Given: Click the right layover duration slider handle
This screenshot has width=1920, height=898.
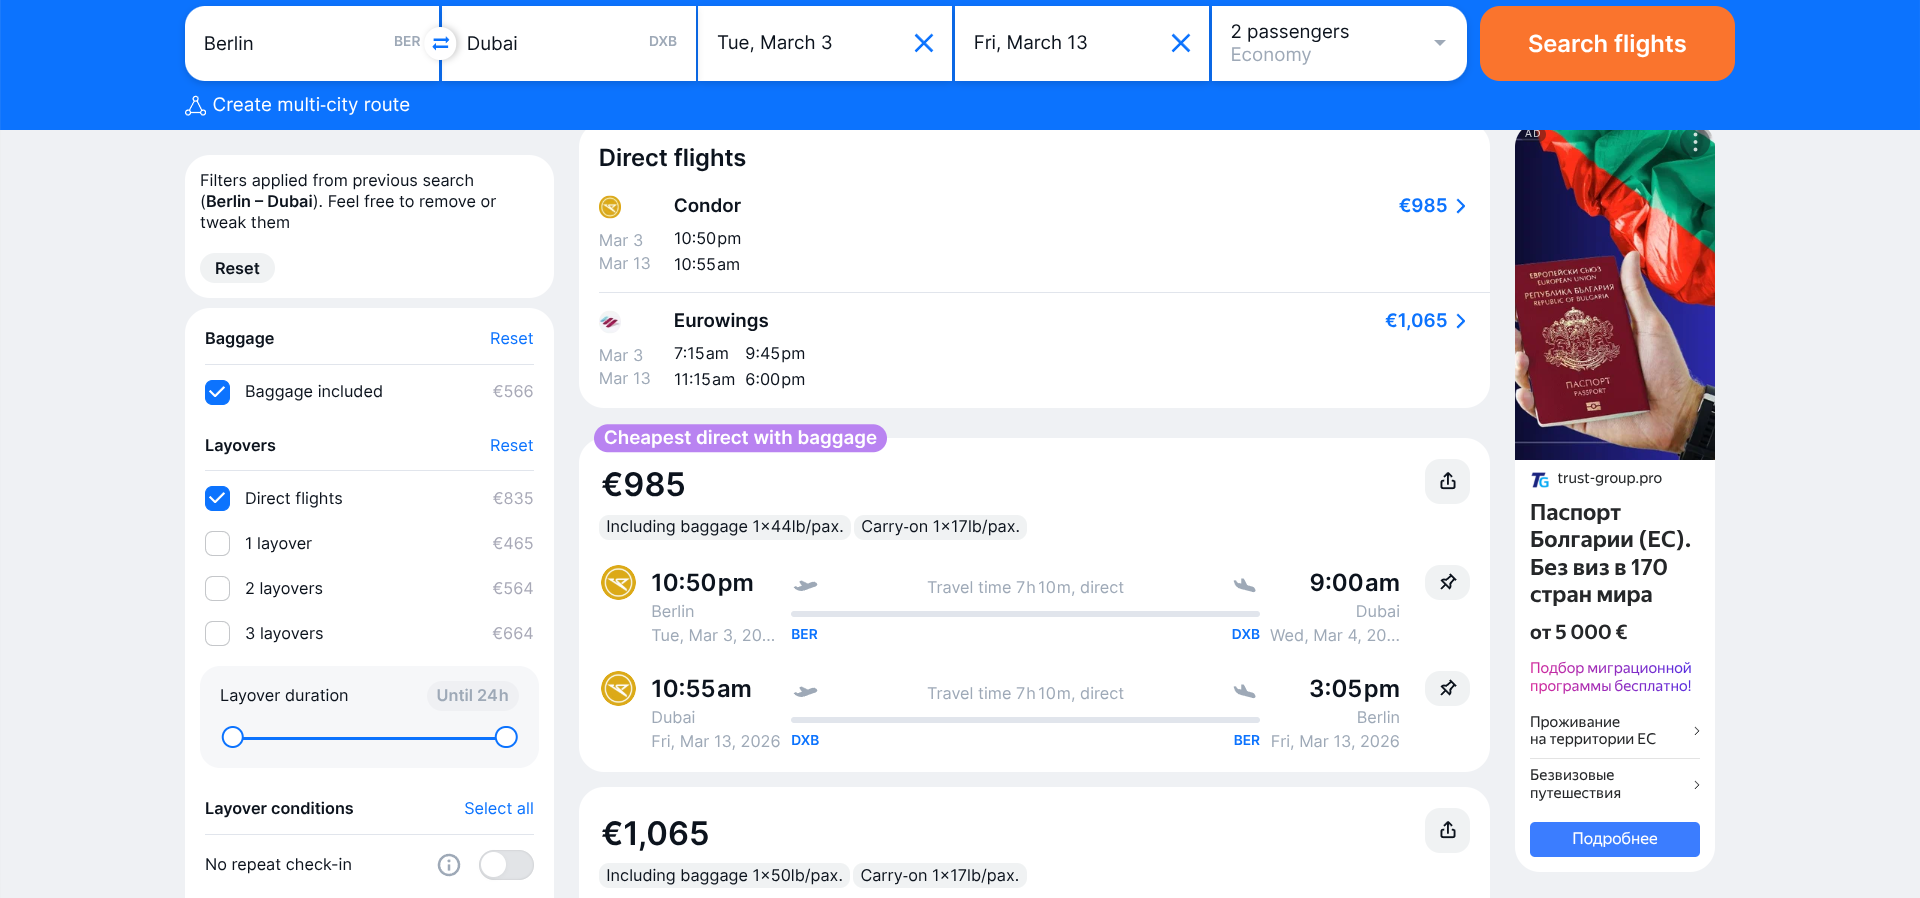Looking at the screenshot, I should point(506,738).
